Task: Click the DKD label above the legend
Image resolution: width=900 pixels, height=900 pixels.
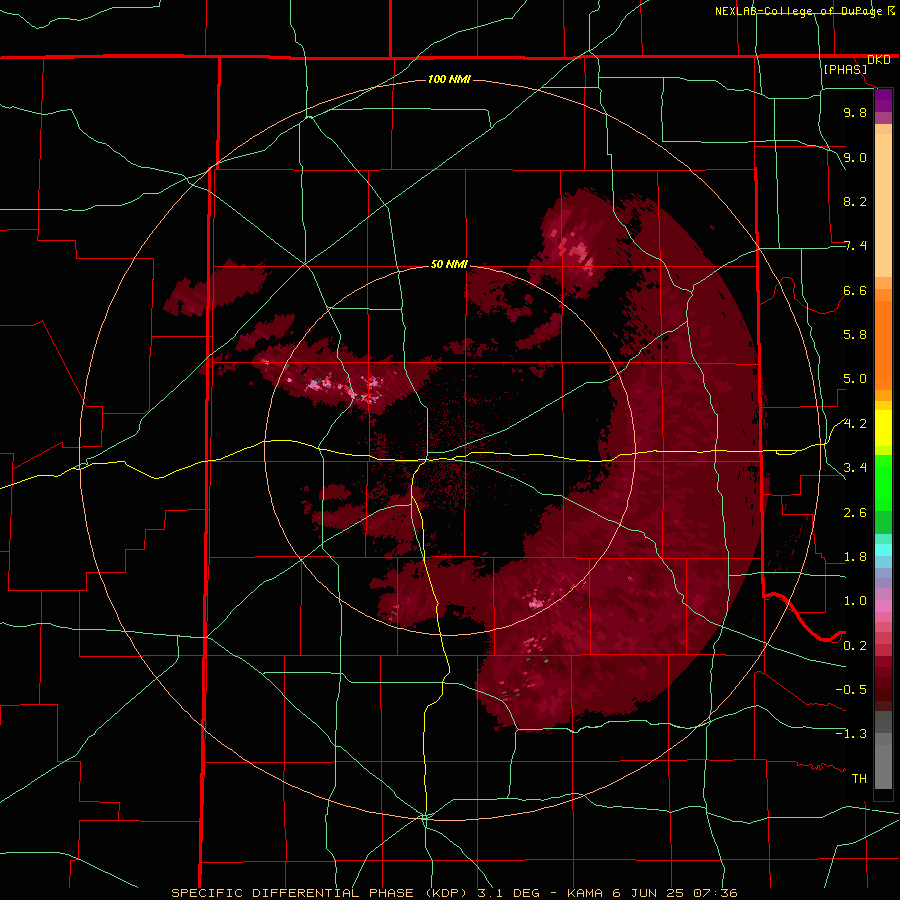Action: (879, 60)
